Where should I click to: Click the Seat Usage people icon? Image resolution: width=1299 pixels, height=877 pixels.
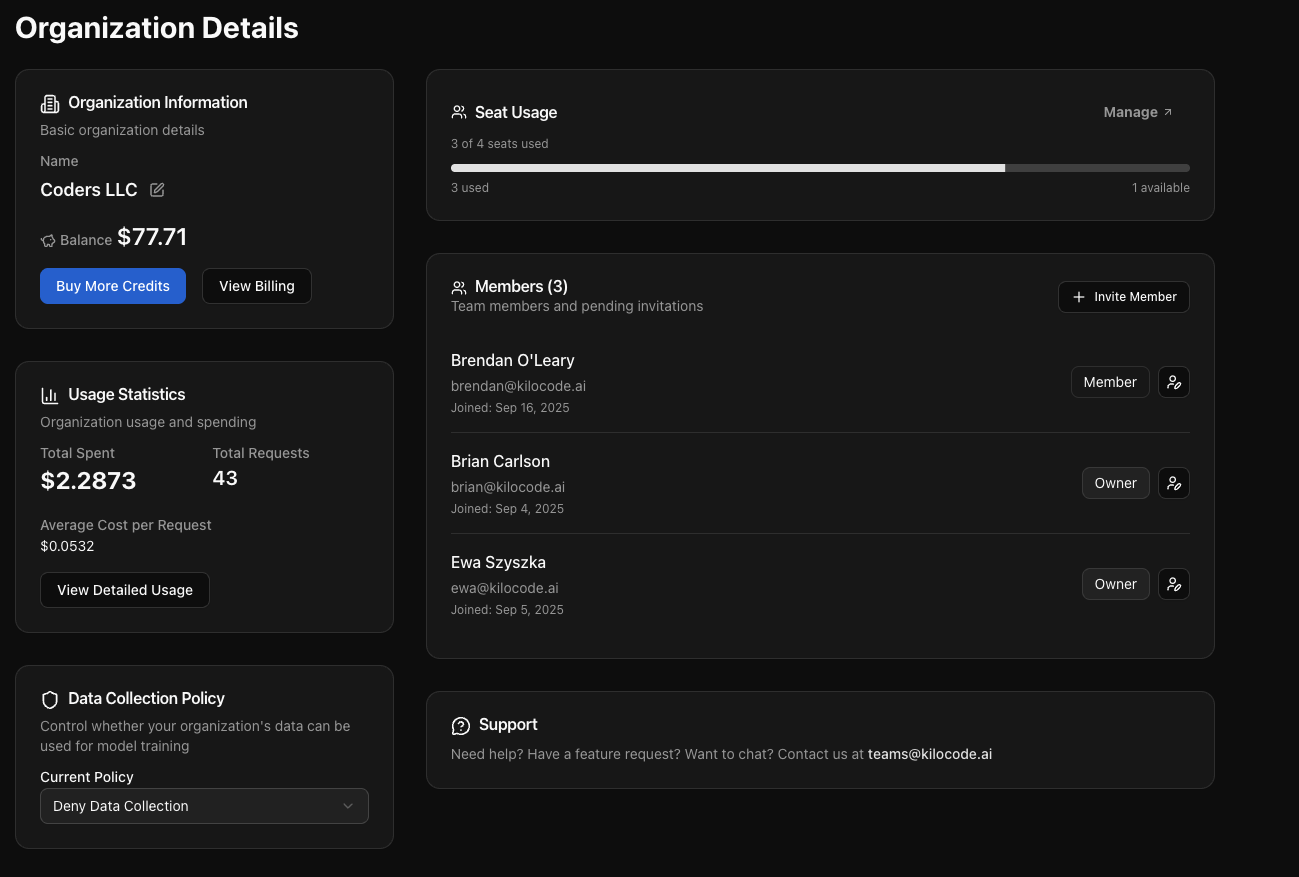(459, 113)
